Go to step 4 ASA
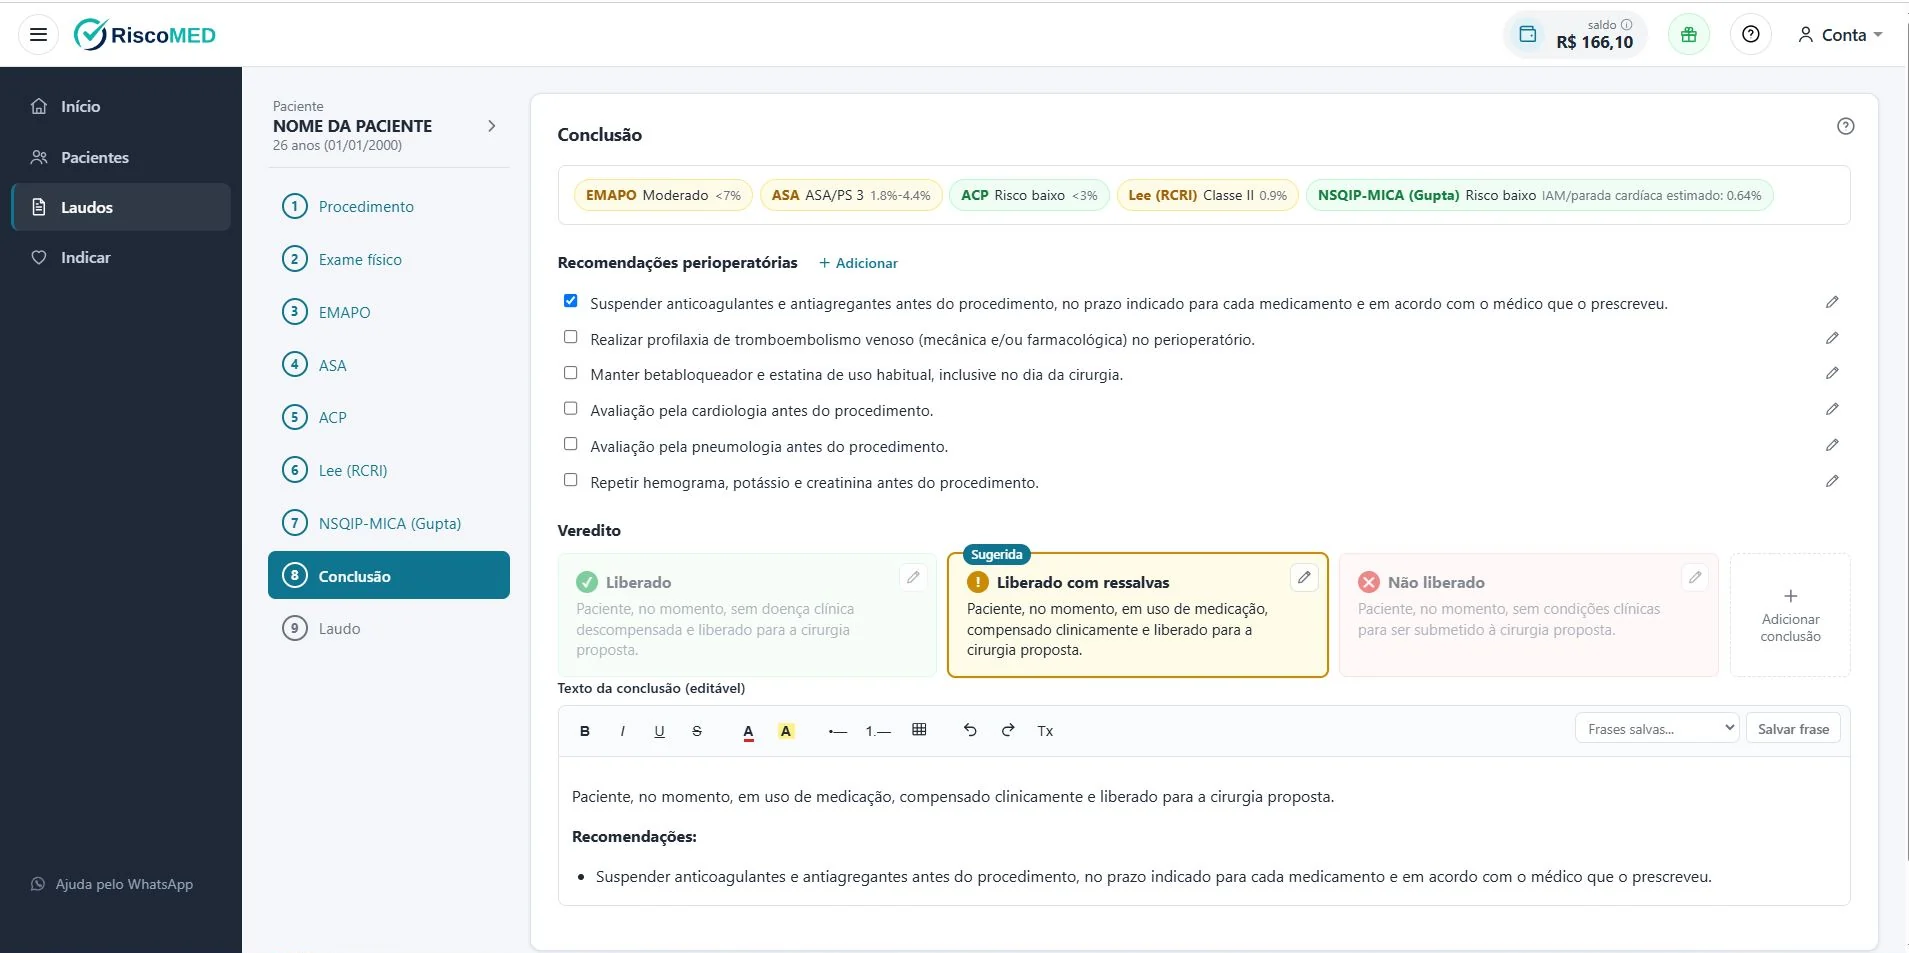 [x=389, y=365]
